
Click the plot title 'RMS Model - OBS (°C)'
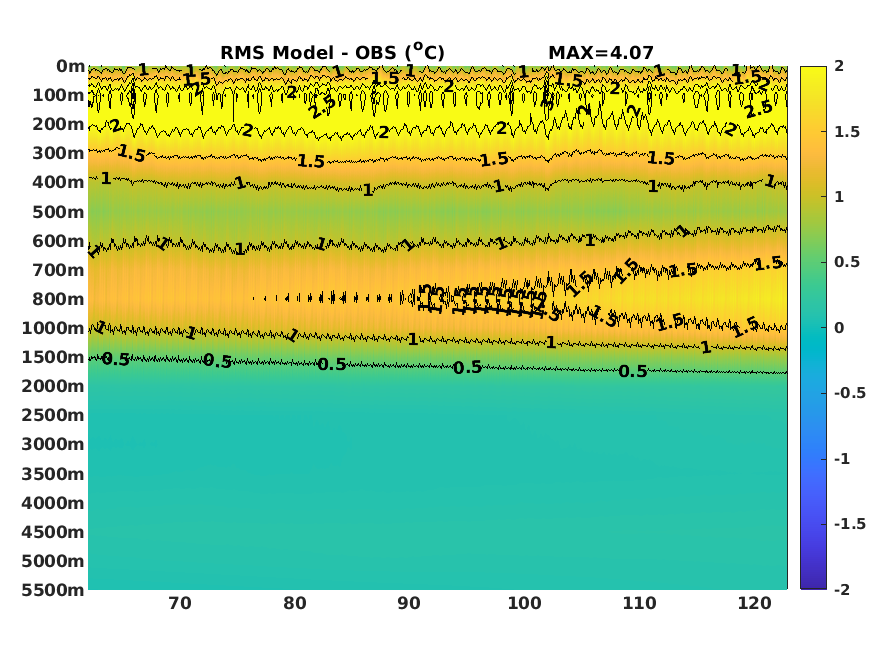(x=332, y=52)
